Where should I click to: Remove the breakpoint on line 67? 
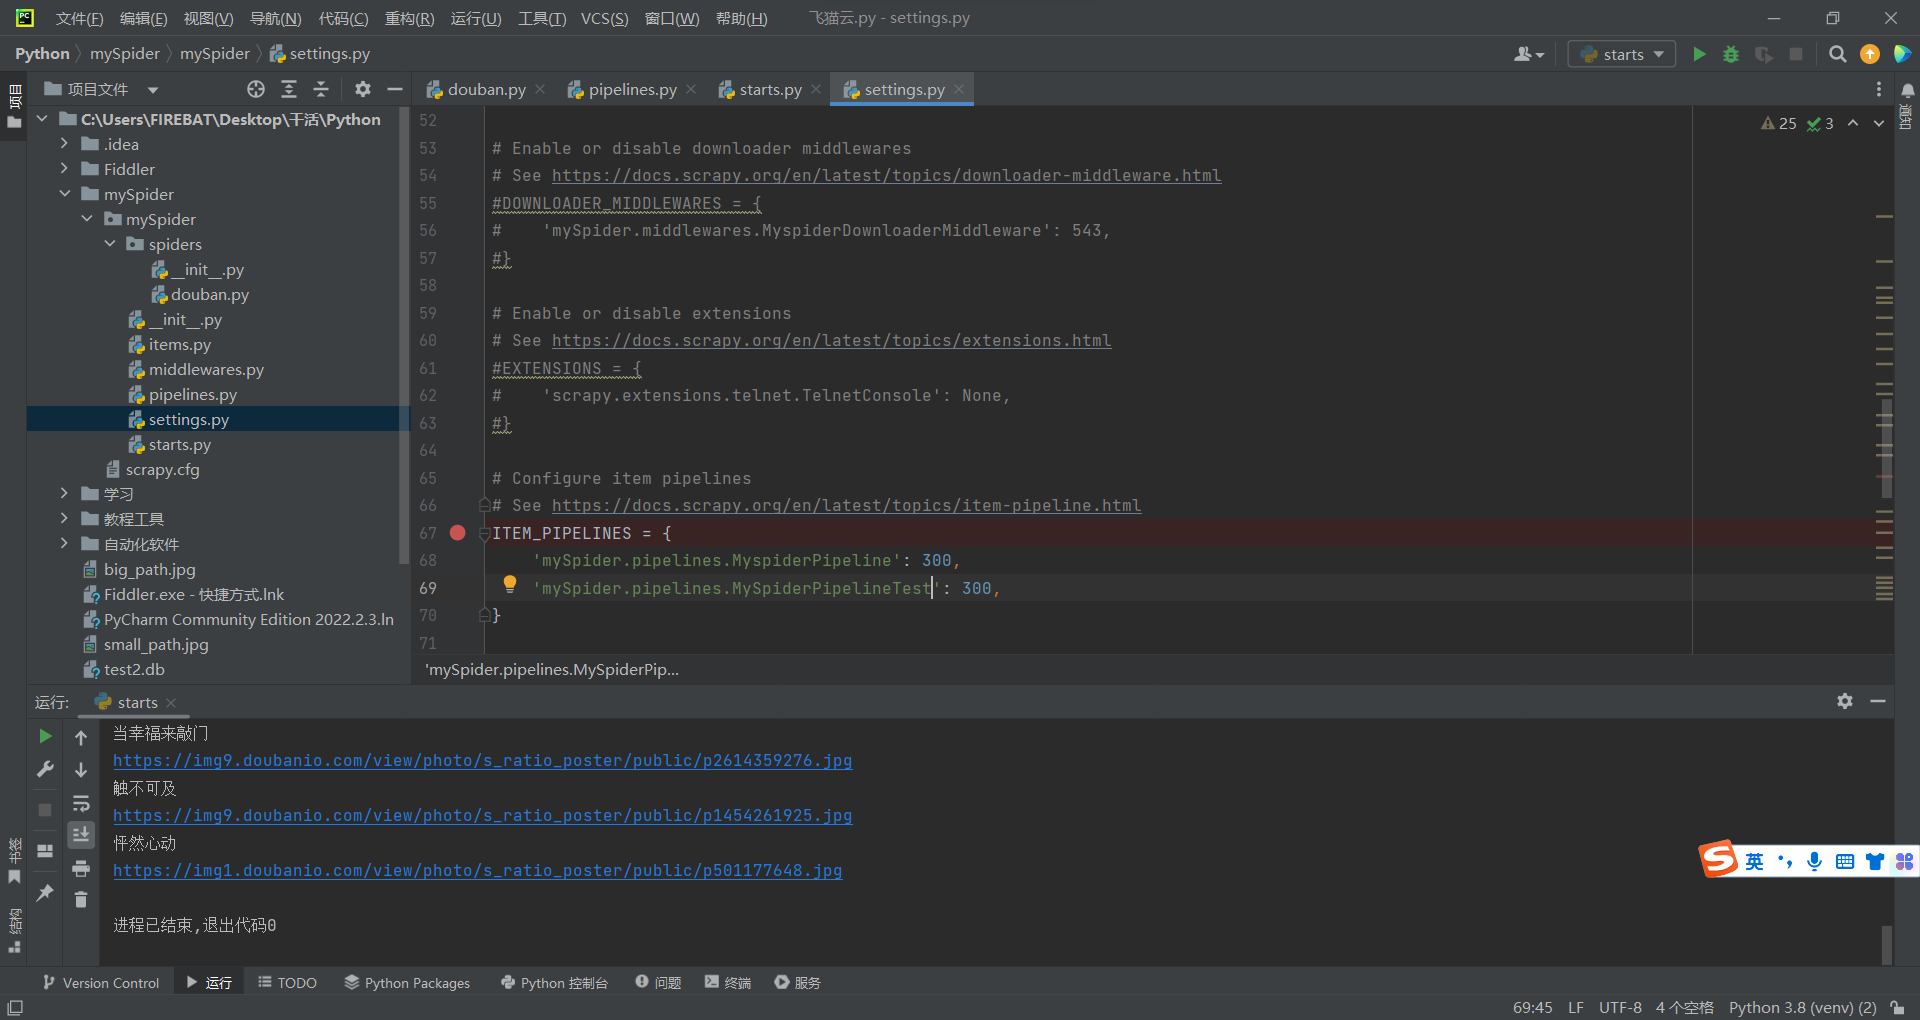(x=458, y=533)
